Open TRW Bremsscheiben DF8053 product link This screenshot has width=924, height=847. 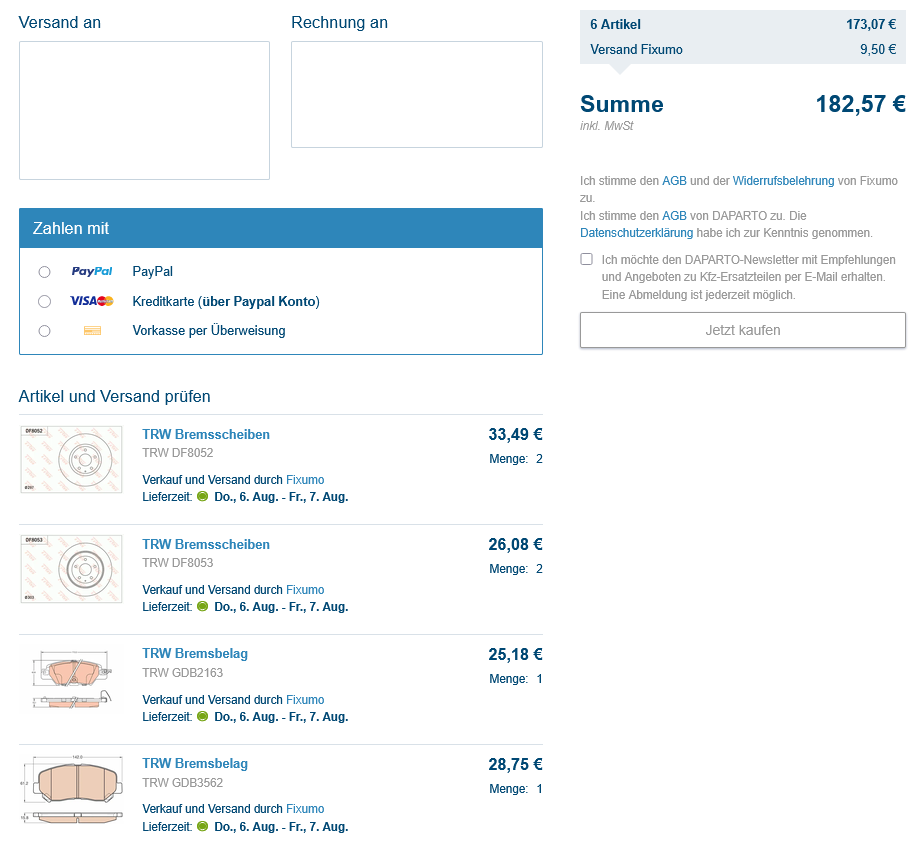point(206,544)
